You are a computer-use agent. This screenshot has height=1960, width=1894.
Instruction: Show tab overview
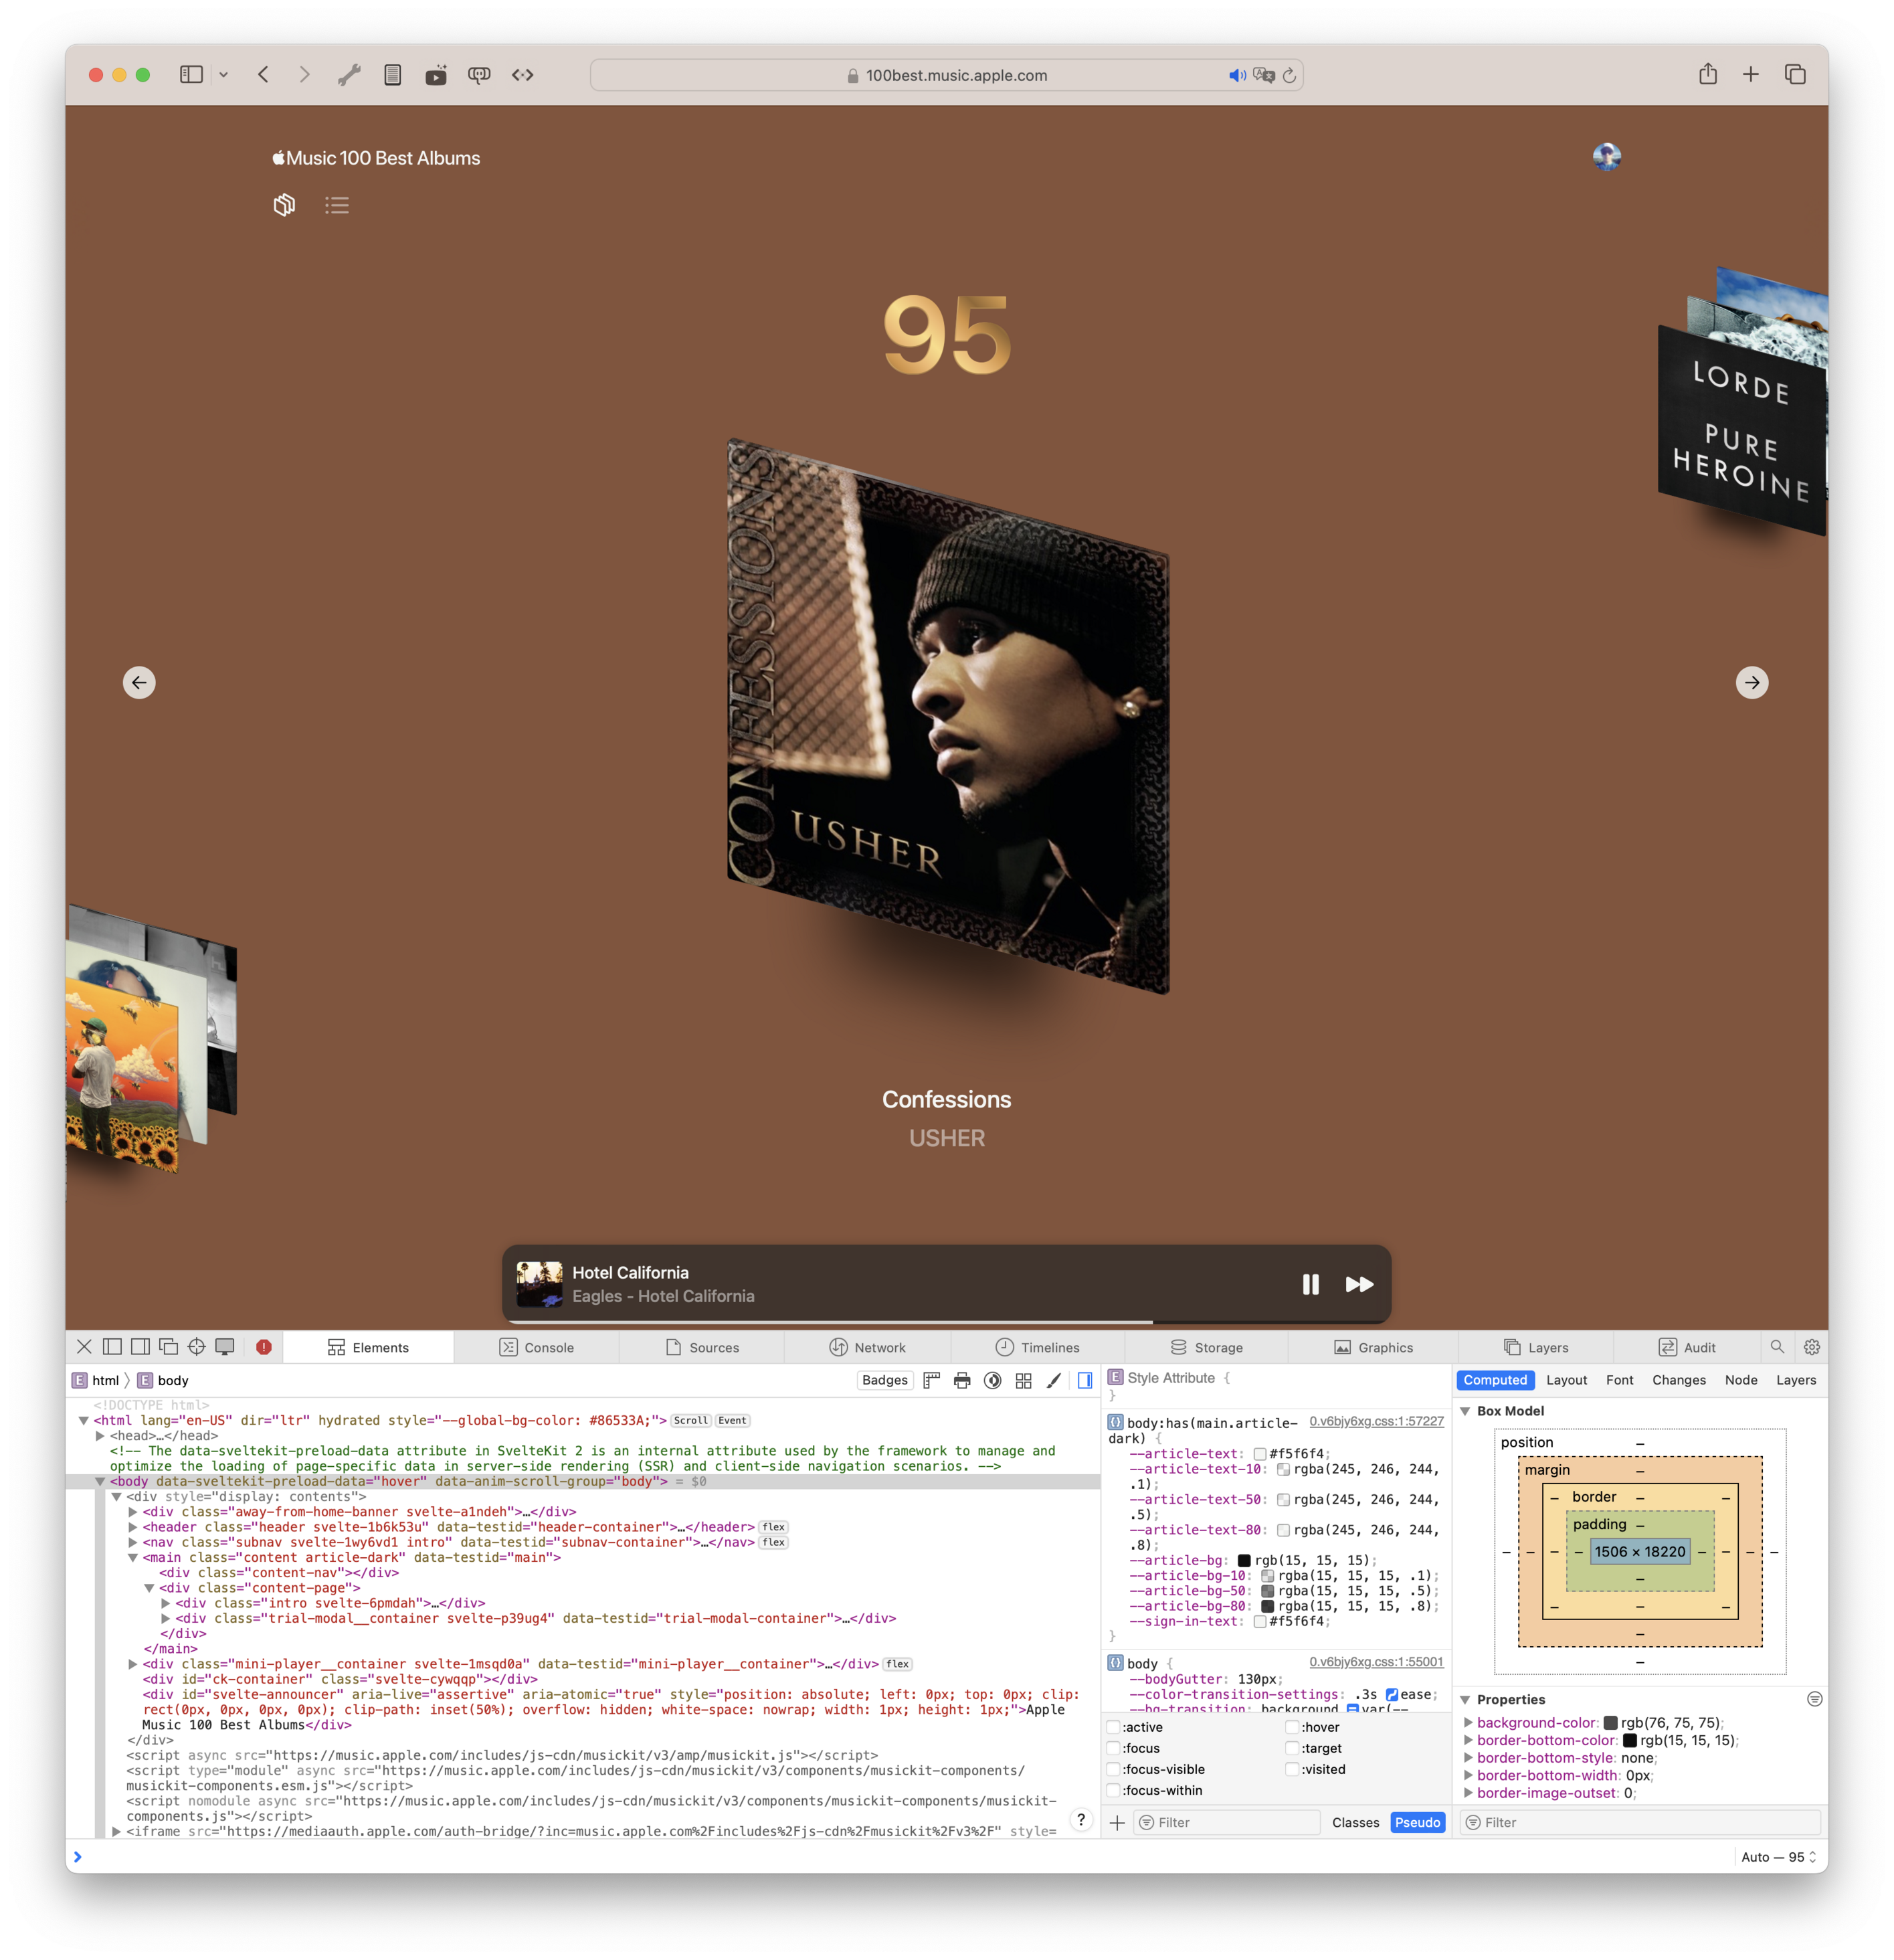[1795, 74]
